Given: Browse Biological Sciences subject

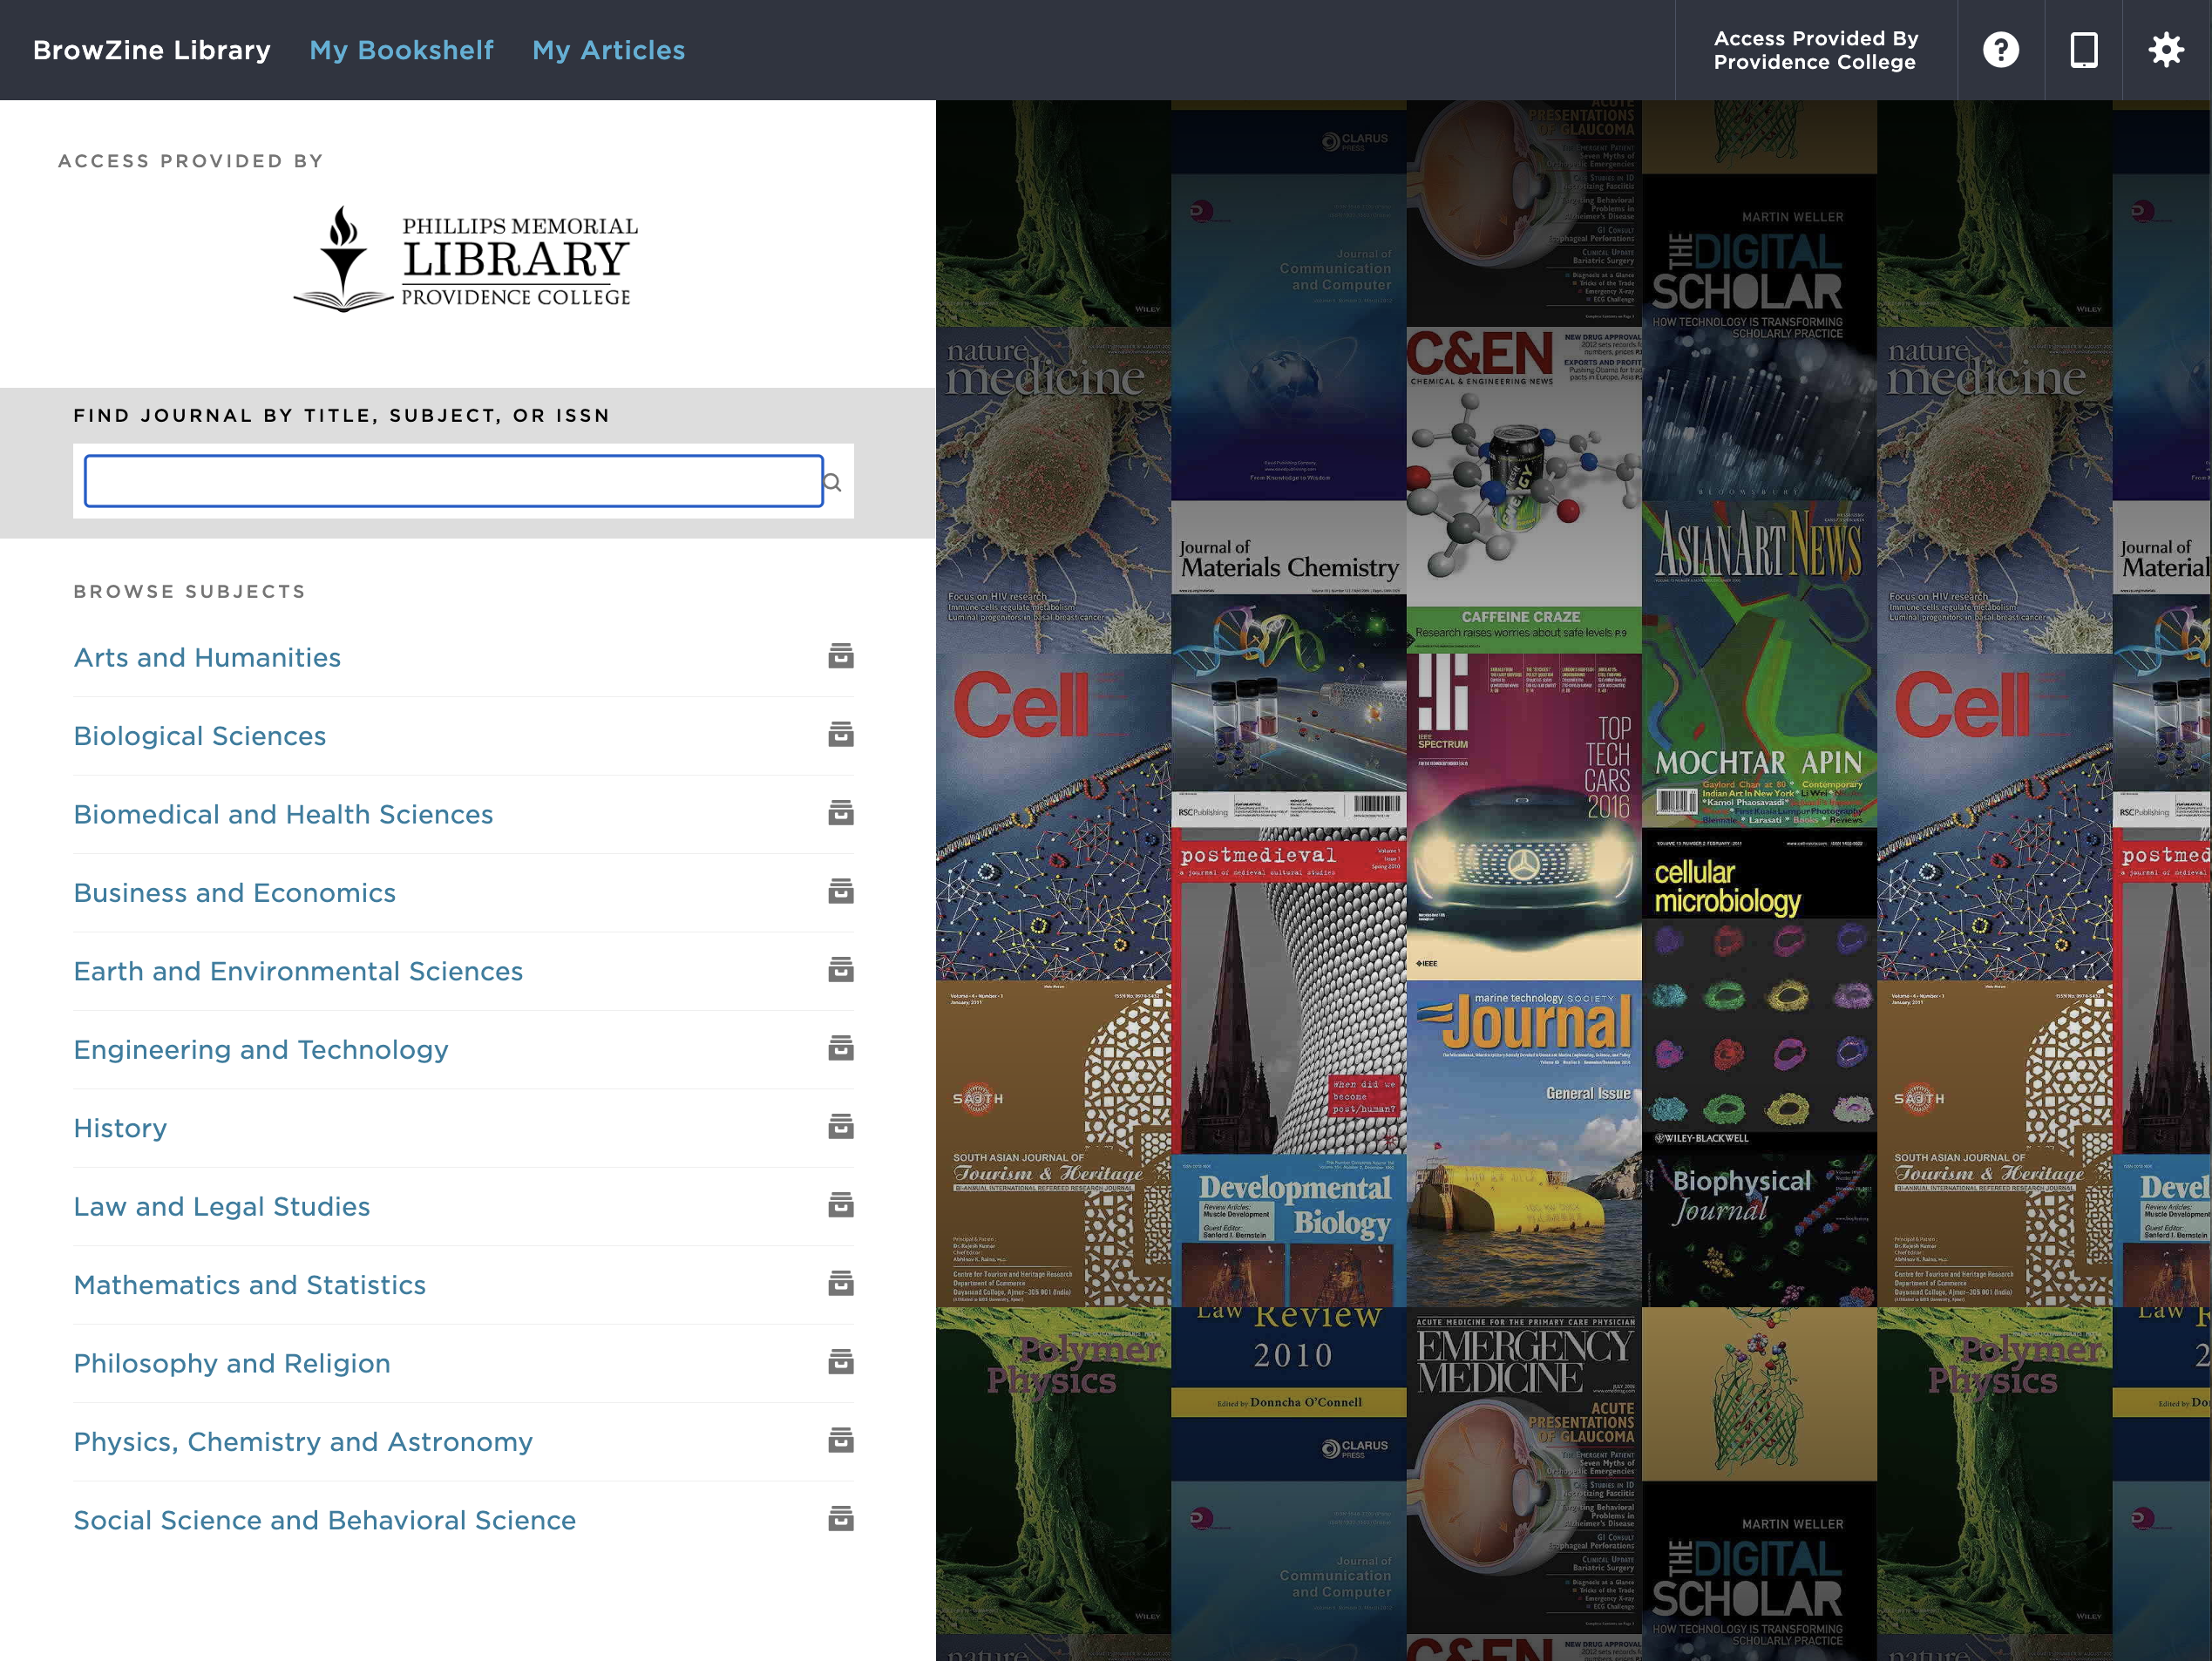Looking at the screenshot, I should pyautogui.click(x=200, y=736).
